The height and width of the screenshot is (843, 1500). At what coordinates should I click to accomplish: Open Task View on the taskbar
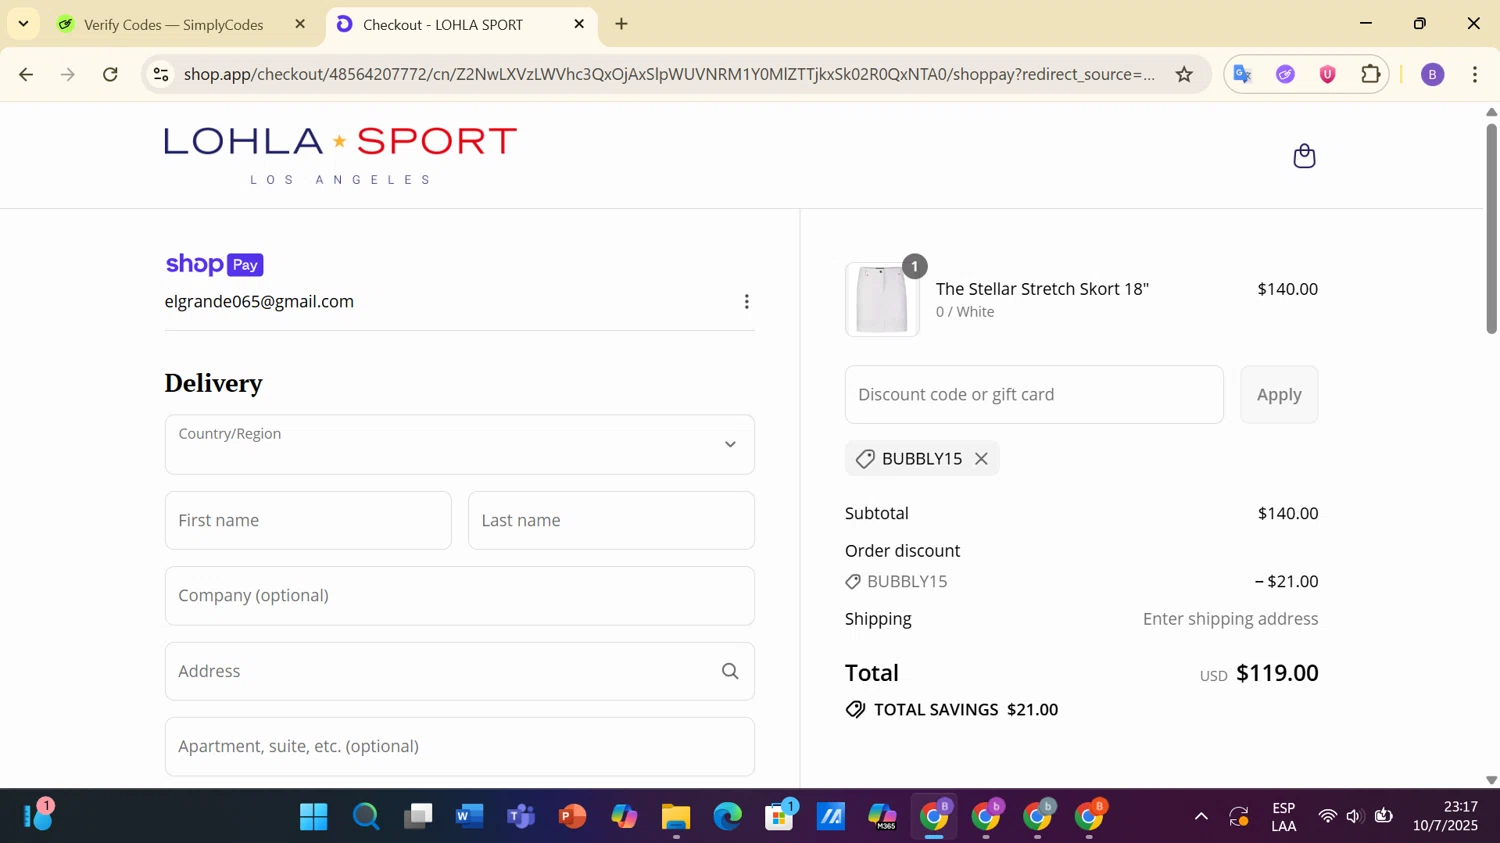point(418,817)
